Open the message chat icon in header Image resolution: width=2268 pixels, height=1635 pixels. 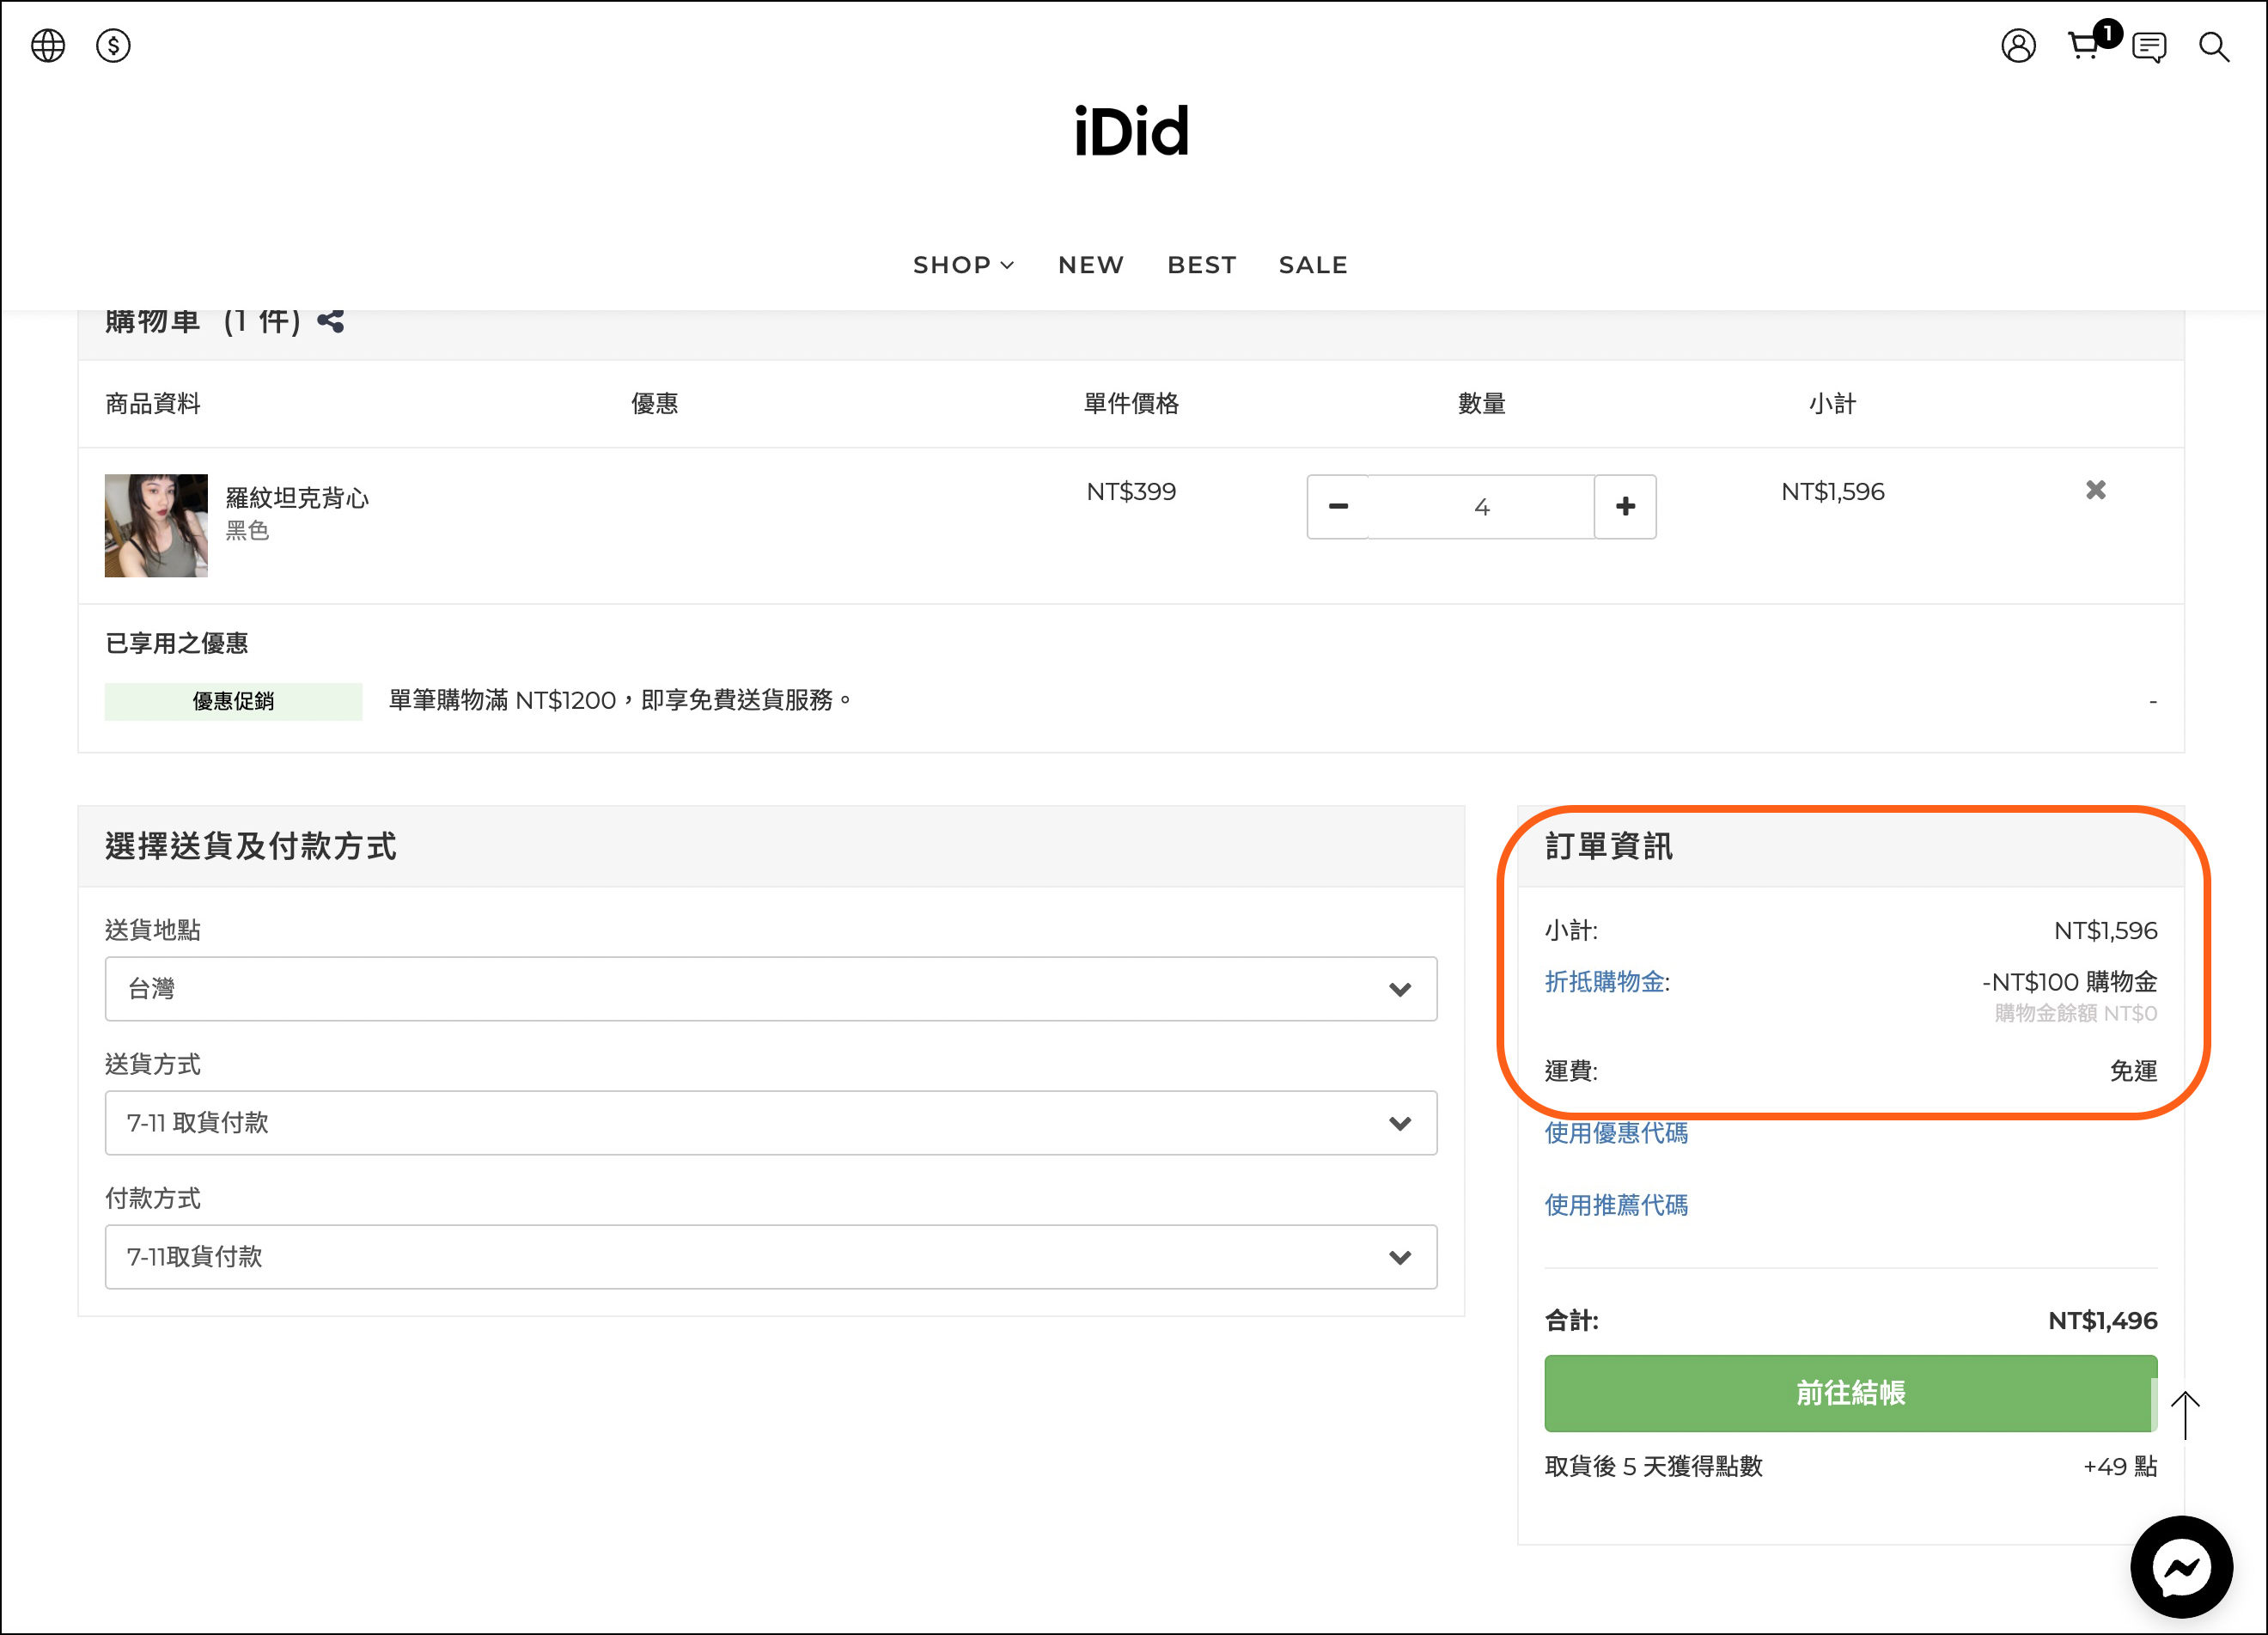[x=2149, y=46]
